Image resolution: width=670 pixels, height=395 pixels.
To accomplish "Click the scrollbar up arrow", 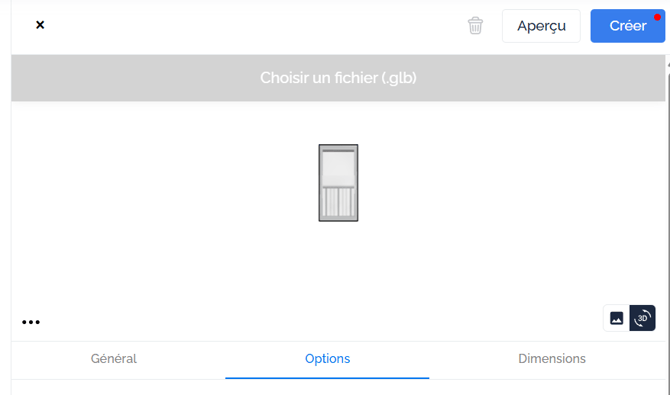I will [668, 65].
